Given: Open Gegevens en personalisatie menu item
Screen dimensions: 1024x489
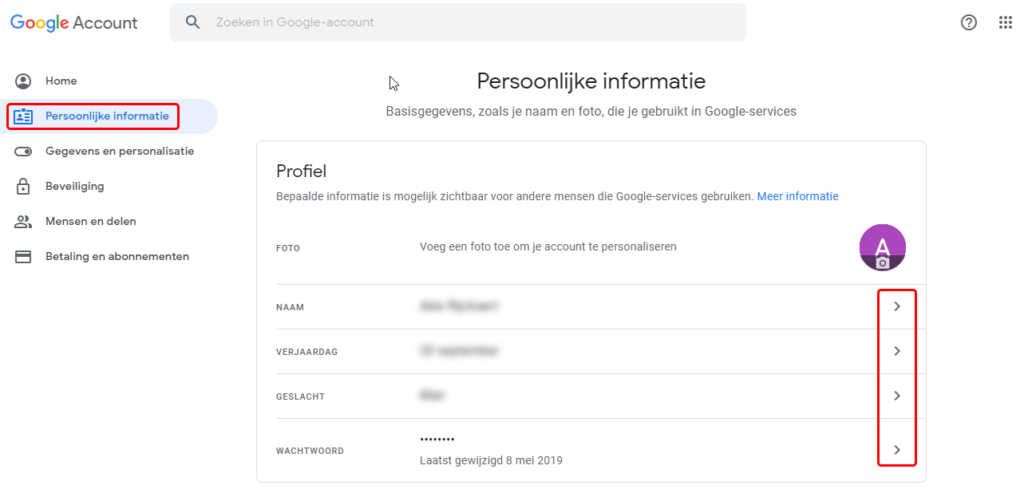Looking at the screenshot, I should (119, 151).
